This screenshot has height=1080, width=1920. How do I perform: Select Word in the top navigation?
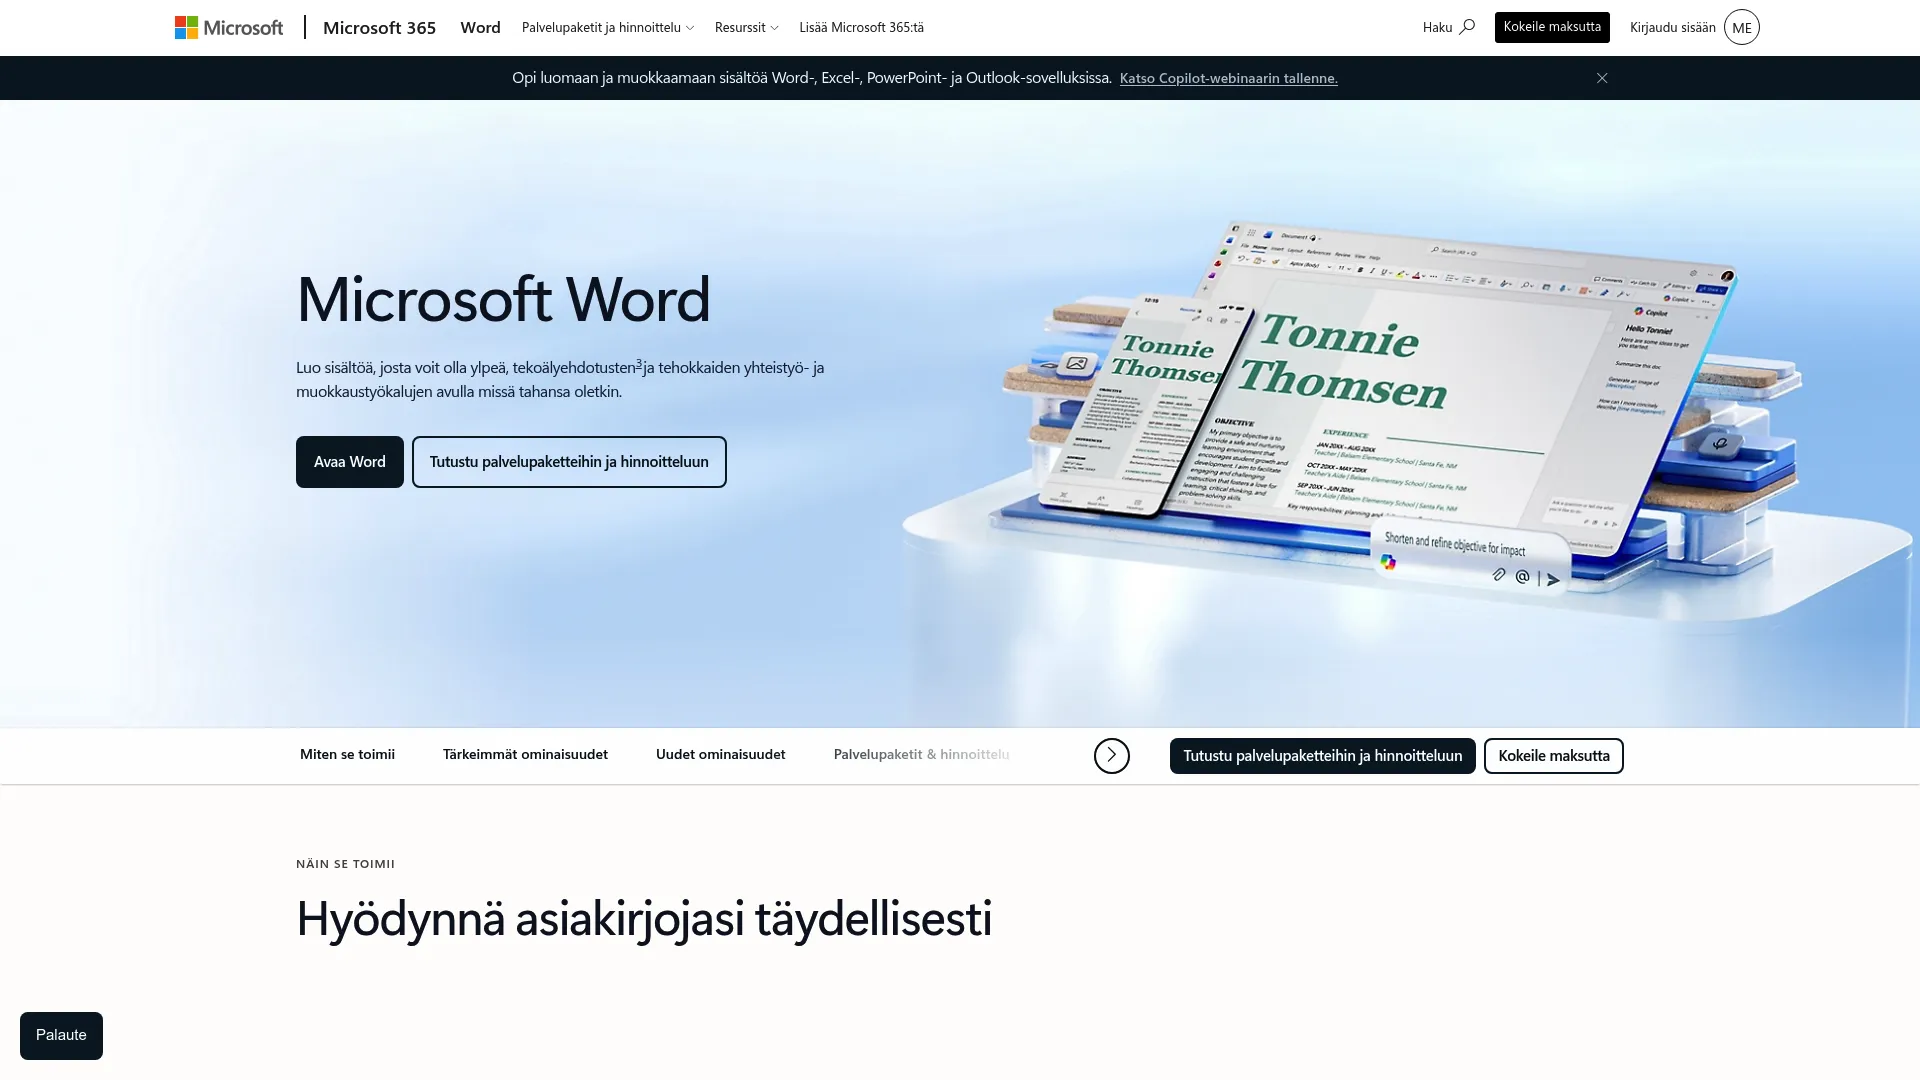point(480,28)
